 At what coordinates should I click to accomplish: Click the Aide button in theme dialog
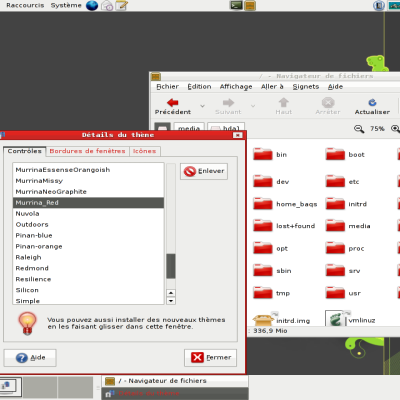[x=30, y=358]
